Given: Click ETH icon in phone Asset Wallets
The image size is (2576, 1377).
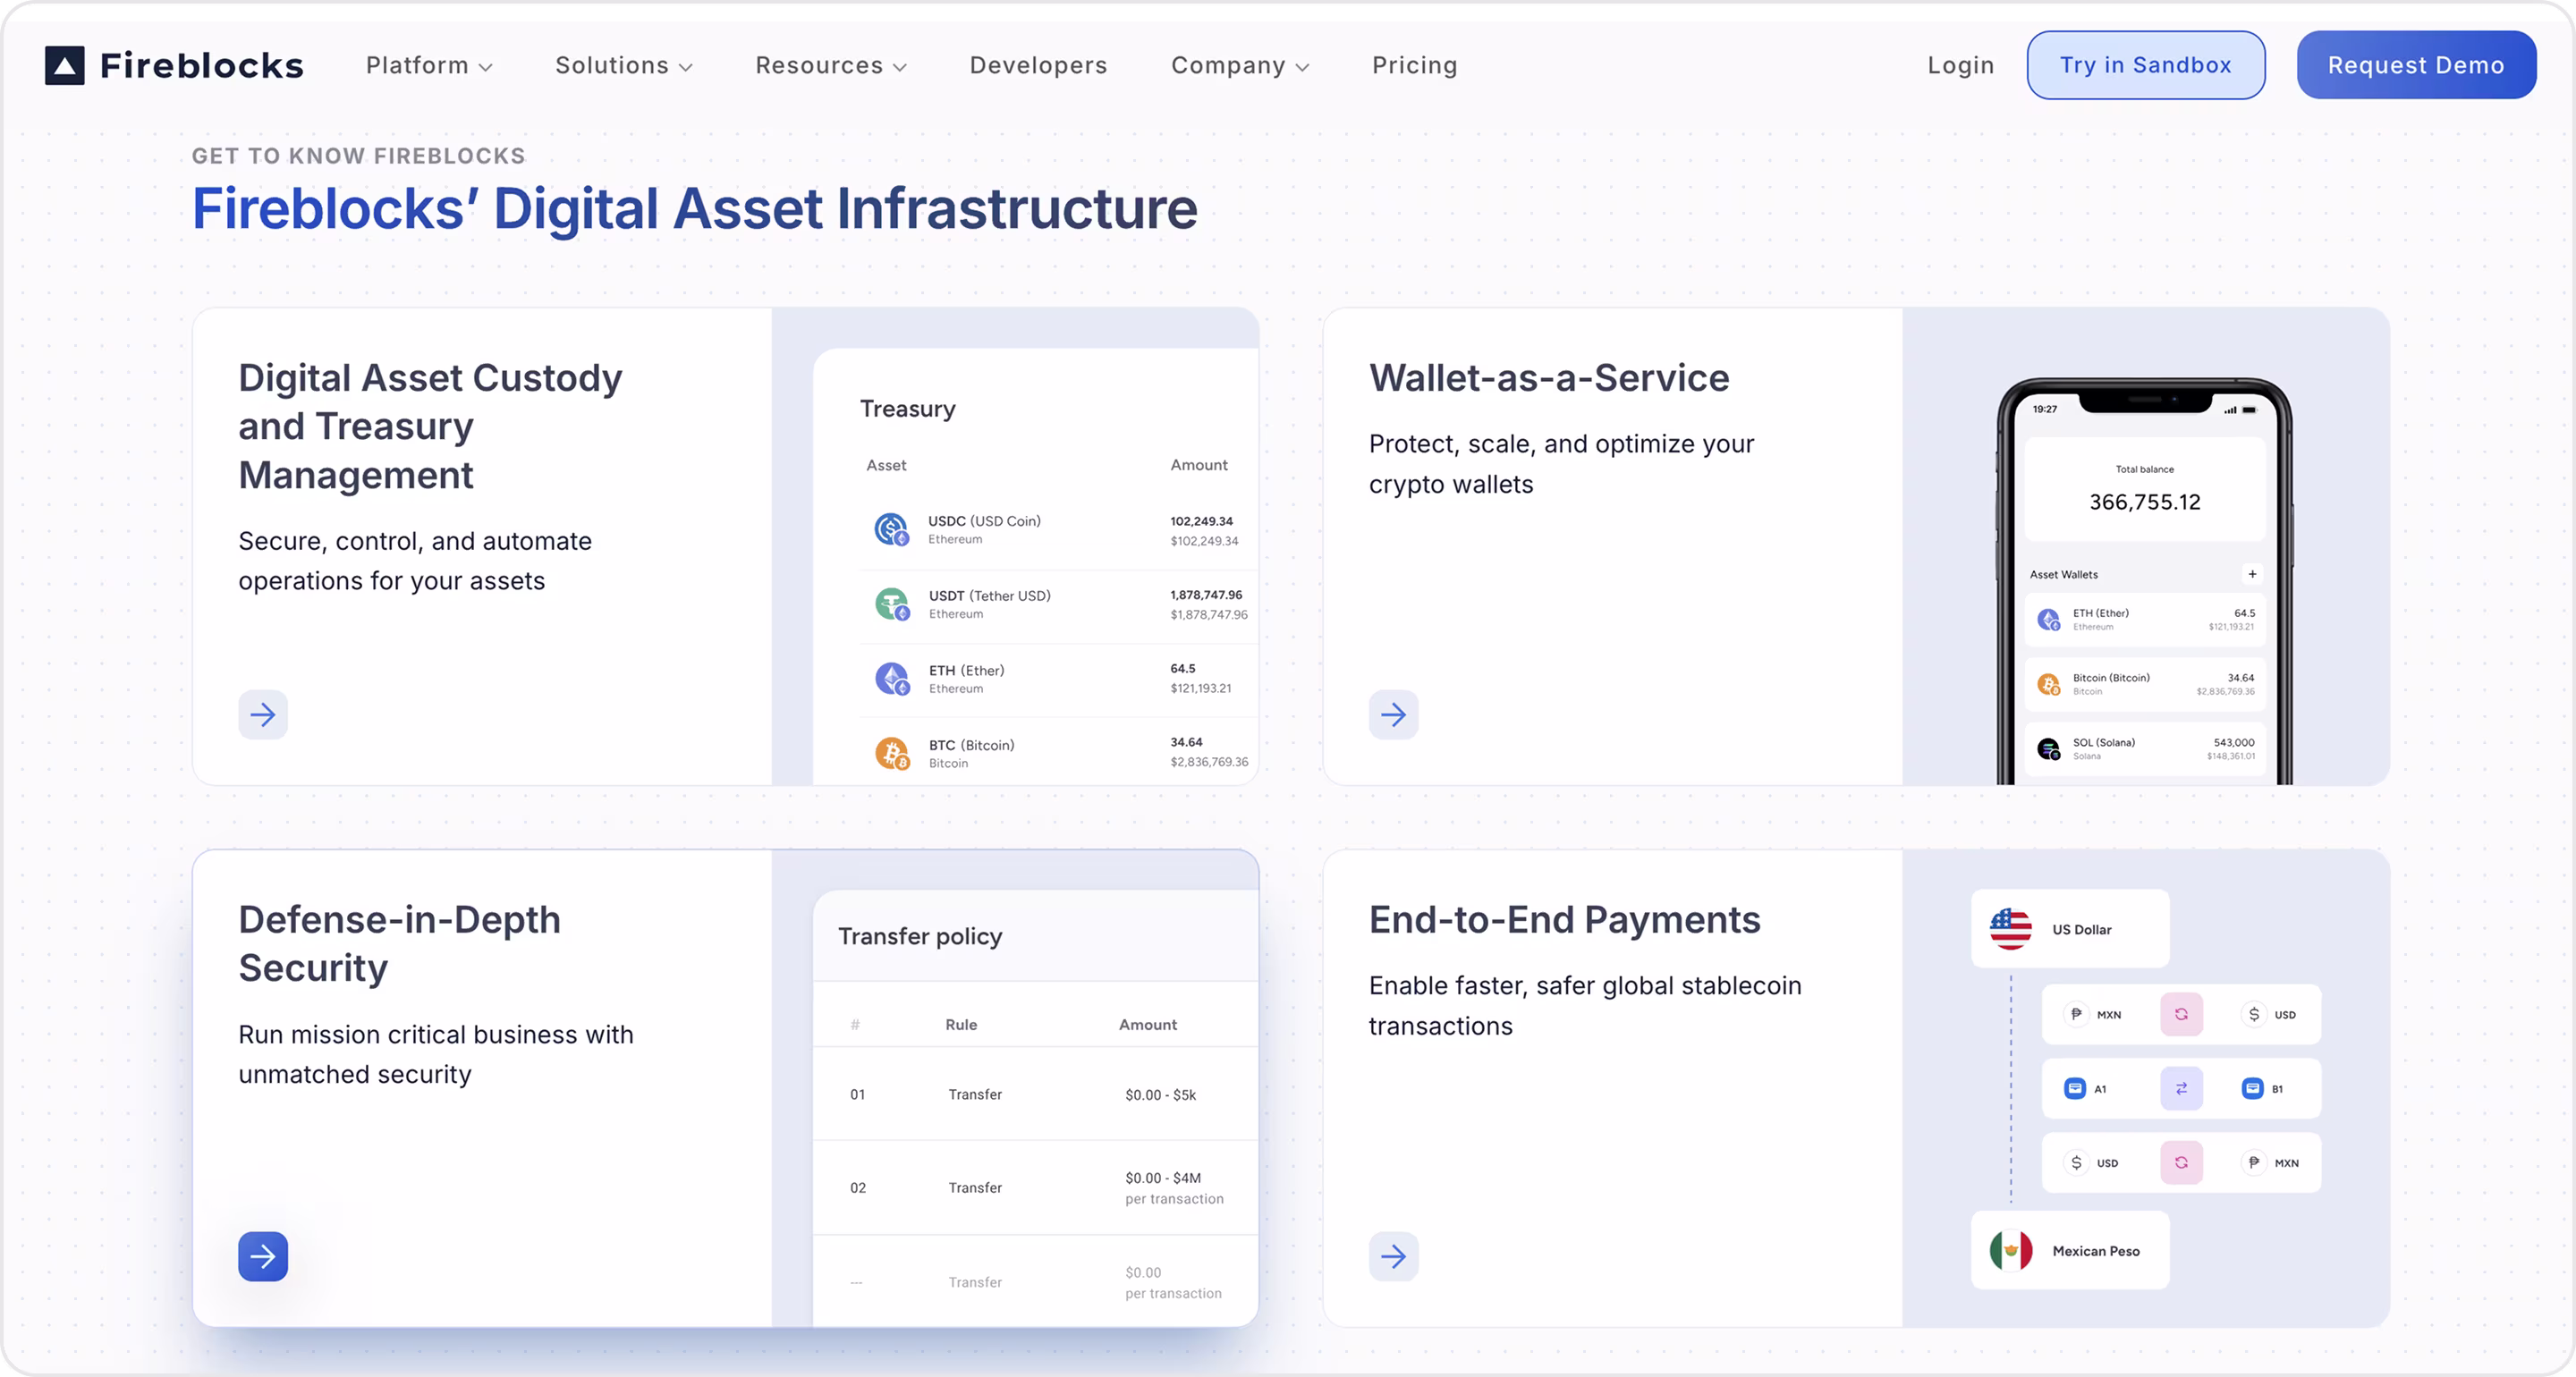Looking at the screenshot, I should point(2048,620).
